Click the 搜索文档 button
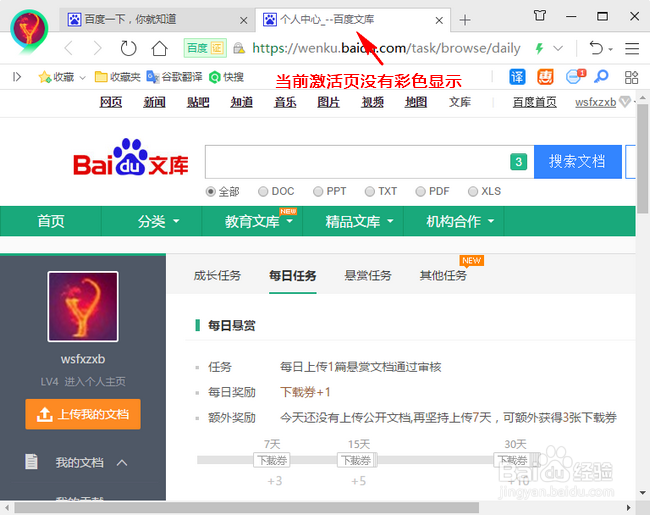 pyautogui.click(x=577, y=162)
